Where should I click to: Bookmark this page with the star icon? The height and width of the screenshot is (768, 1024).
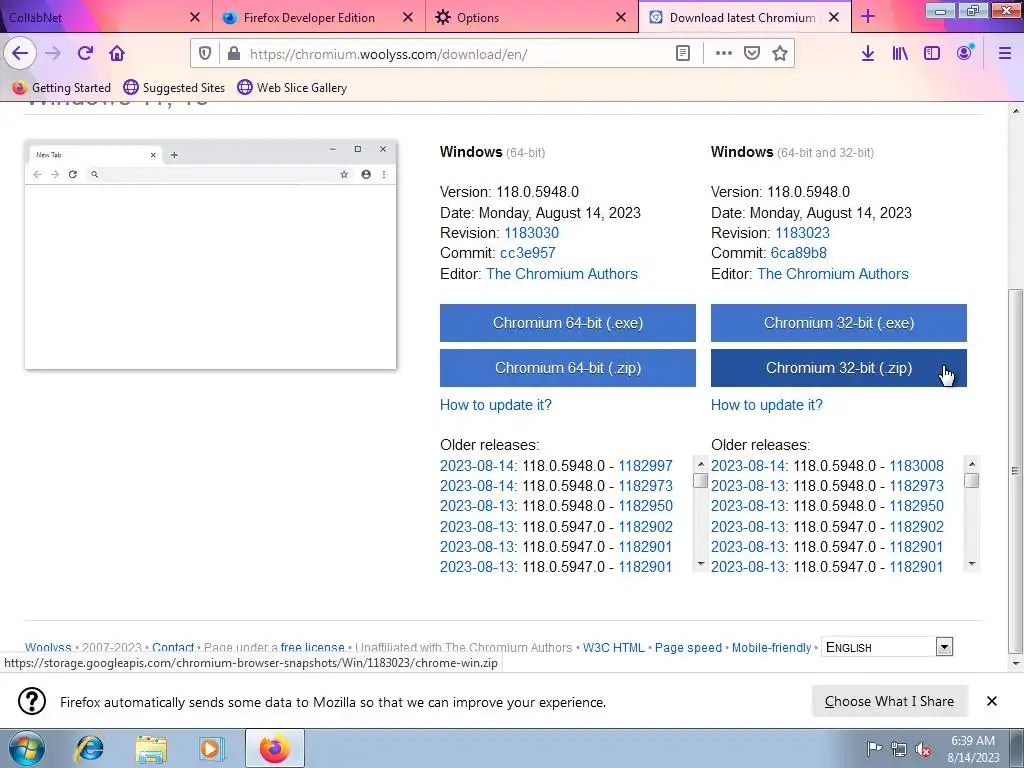780,54
